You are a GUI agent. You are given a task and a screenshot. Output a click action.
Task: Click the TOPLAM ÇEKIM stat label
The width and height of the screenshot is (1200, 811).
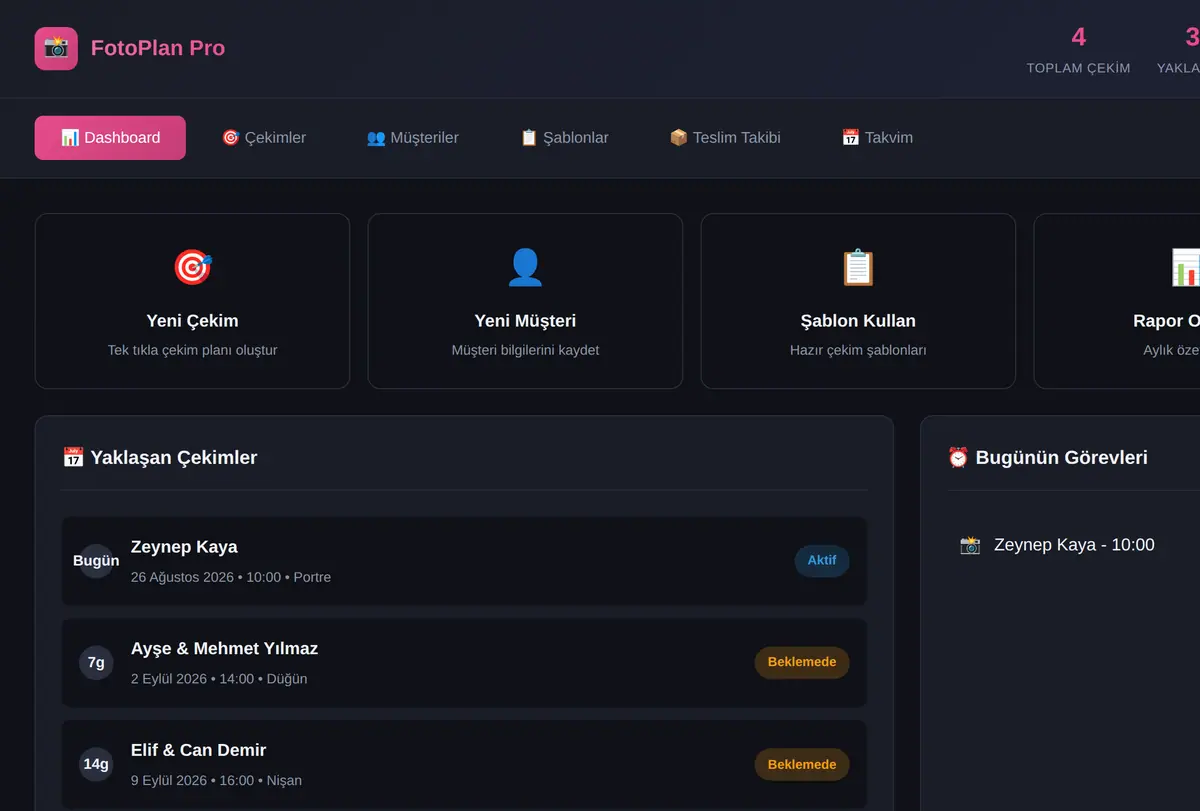pos(1078,68)
